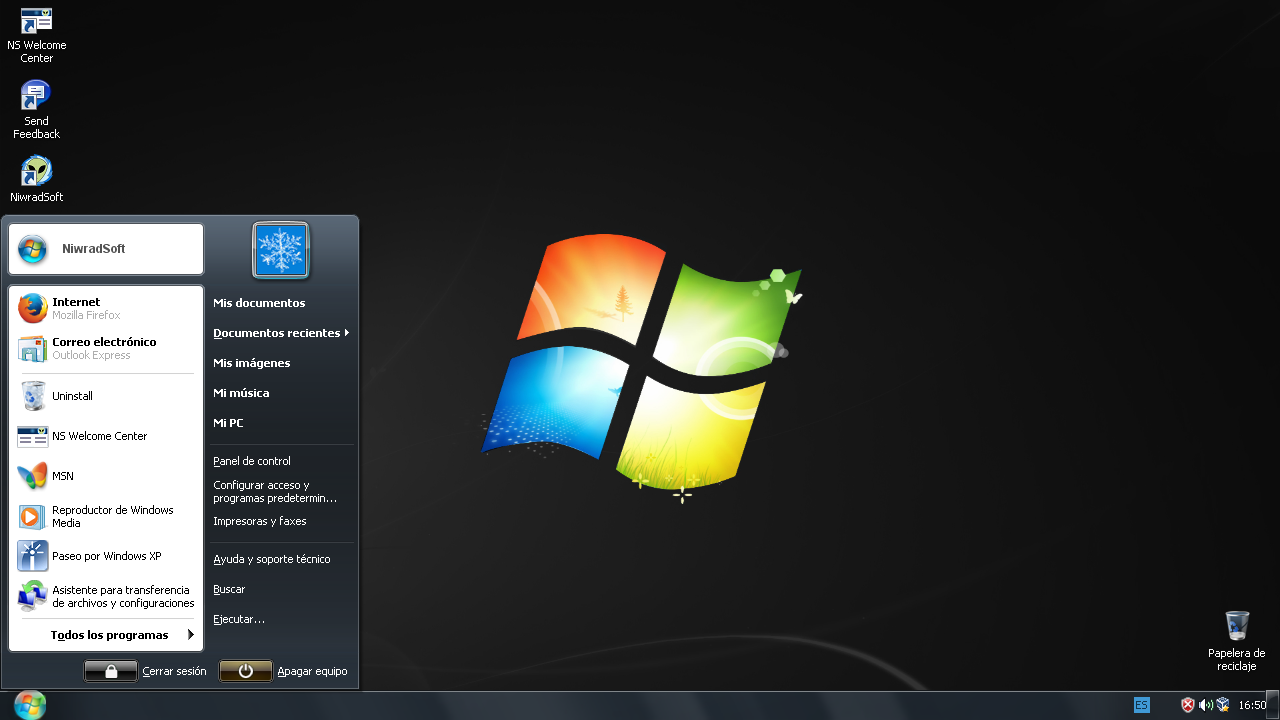Launch MSN from the start menu
Viewport: 1280px width, 720px height.
[105, 476]
